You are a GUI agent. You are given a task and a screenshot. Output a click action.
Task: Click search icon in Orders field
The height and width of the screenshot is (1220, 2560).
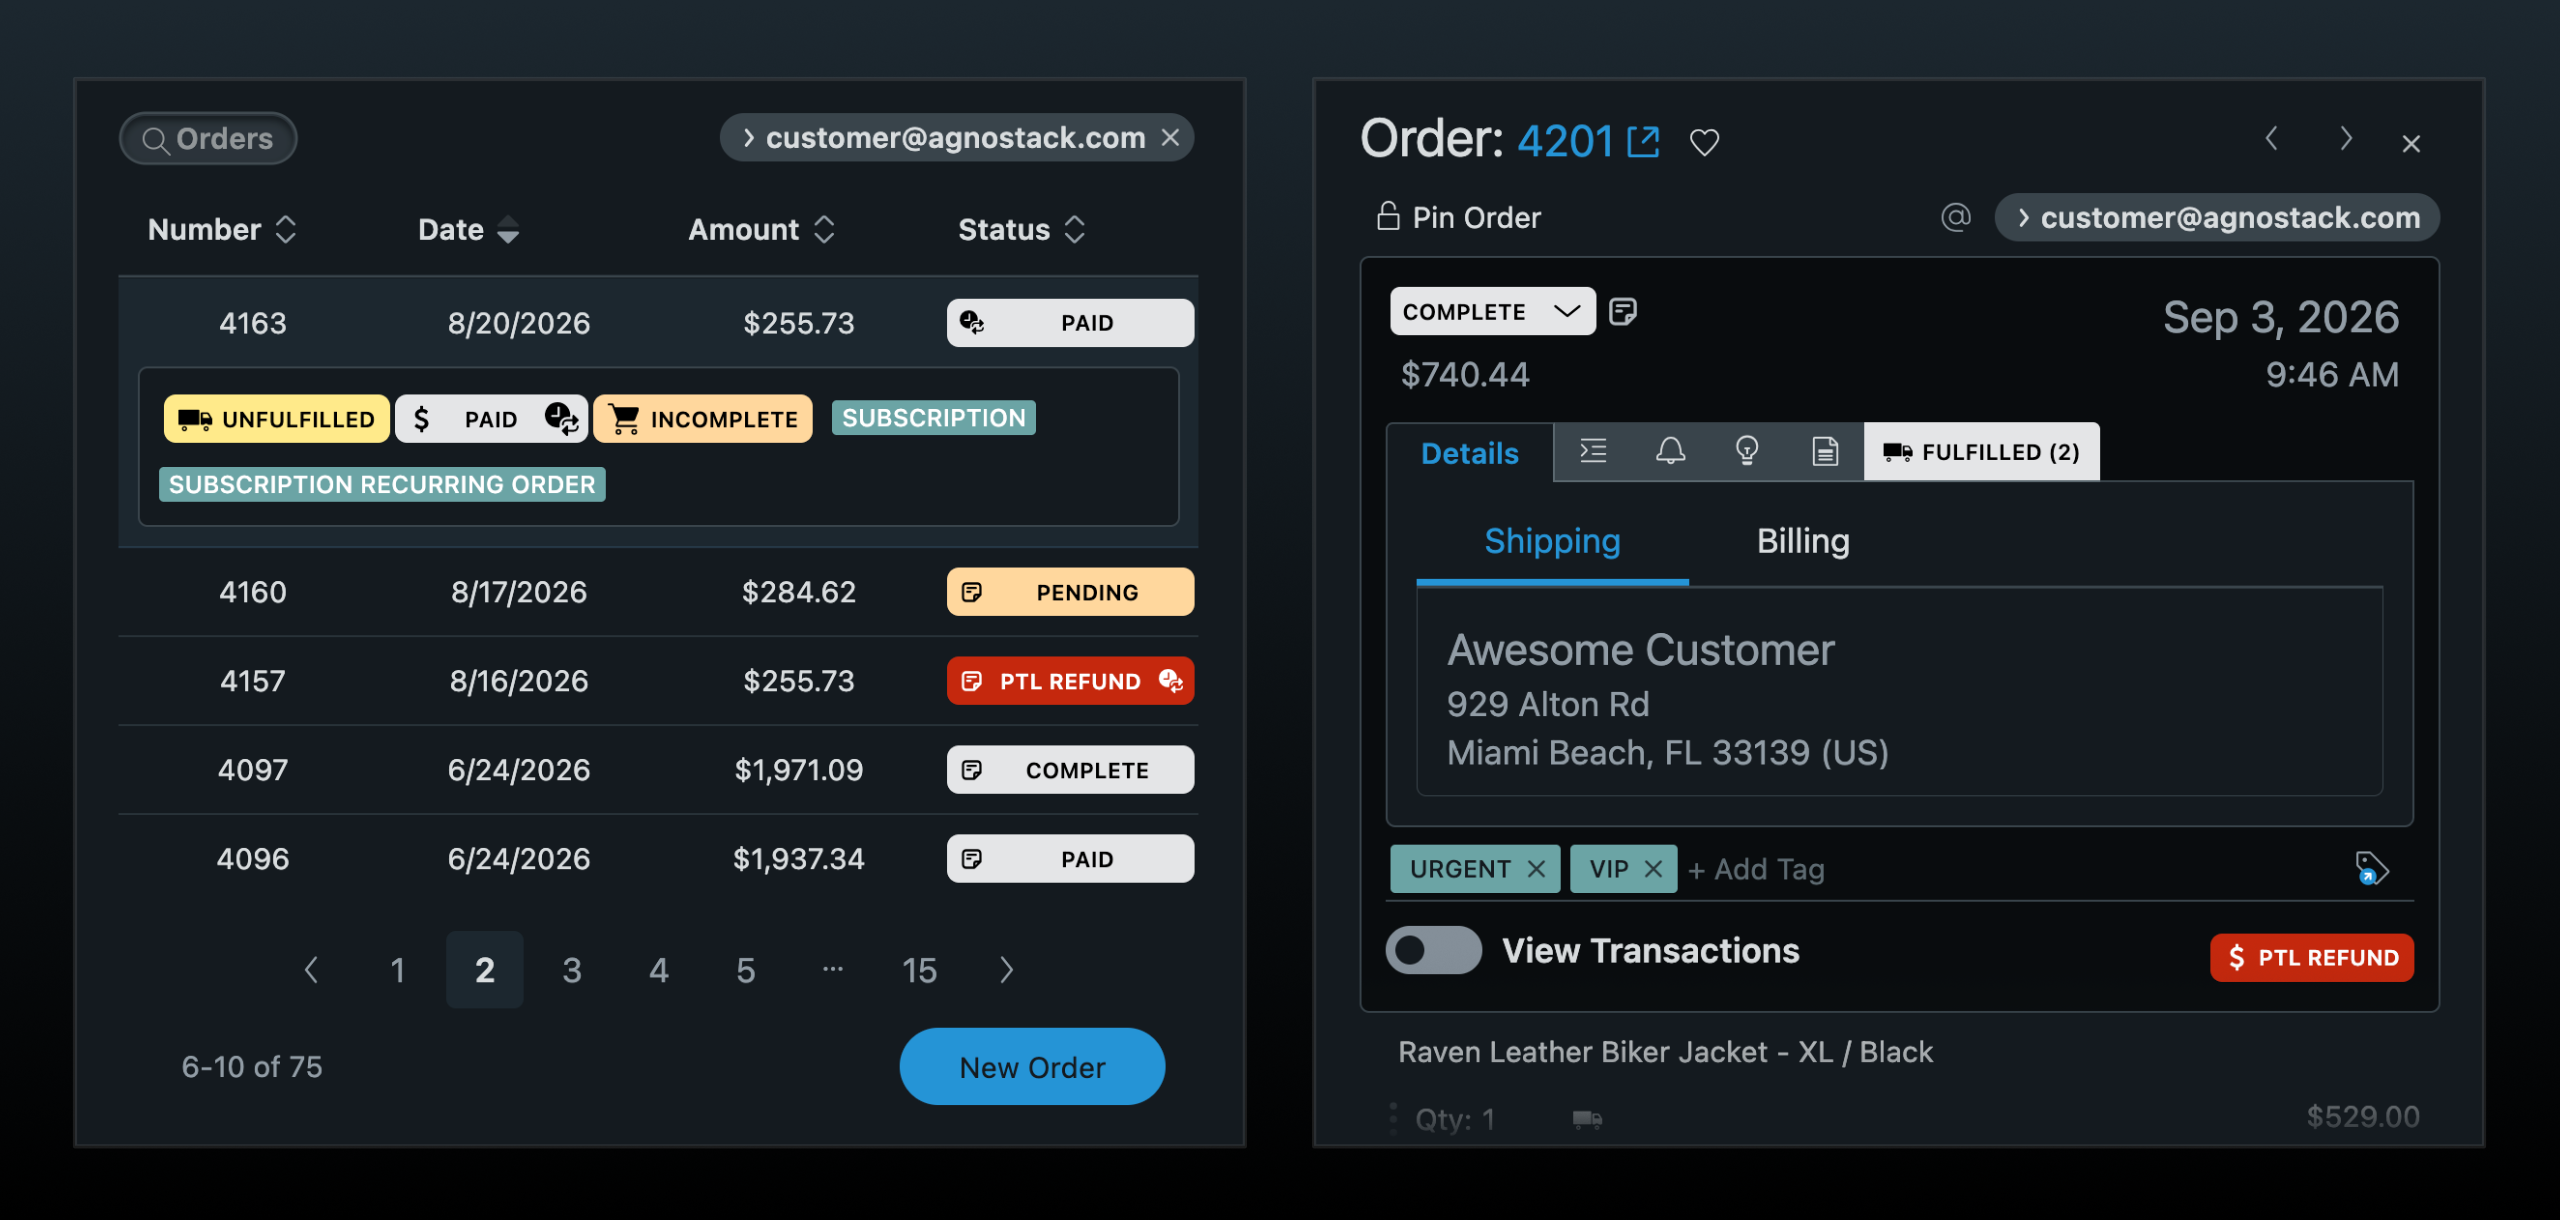coord(155,139)
